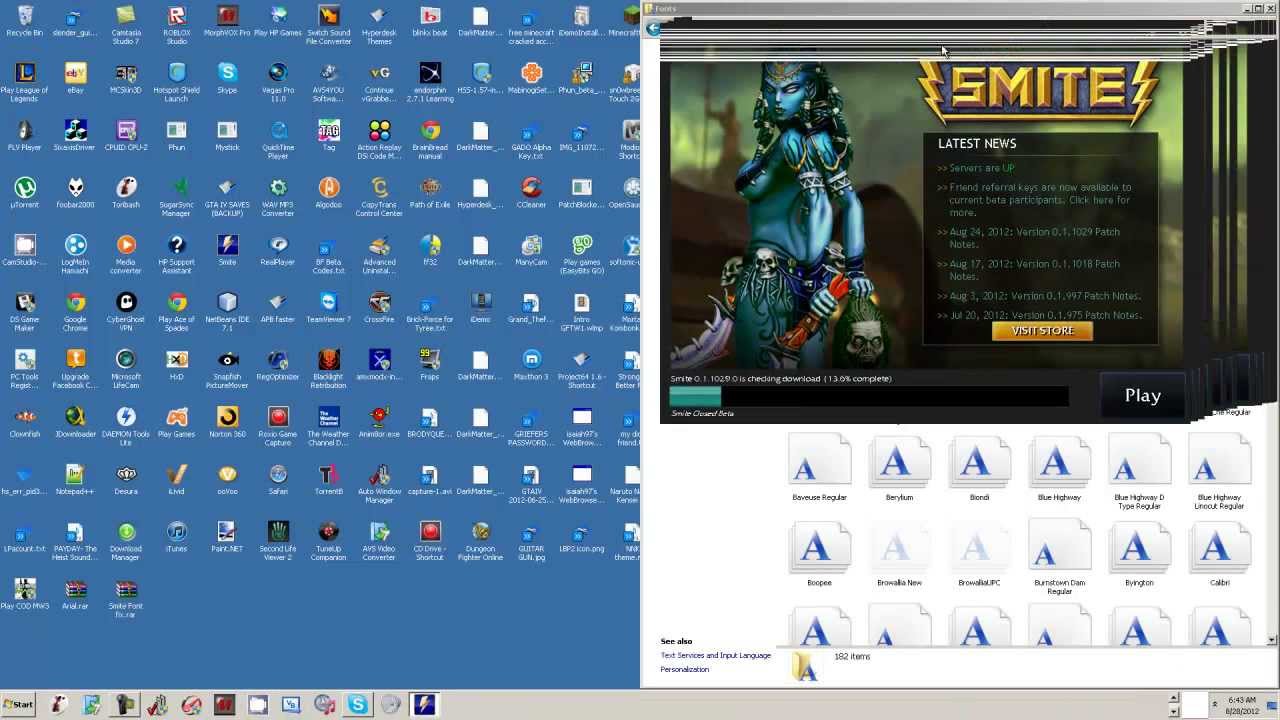The height and width of the screenshot is (720, 1280).
Task: Open Paint.NET desktop shortcut
Action: tap(227, 538)
